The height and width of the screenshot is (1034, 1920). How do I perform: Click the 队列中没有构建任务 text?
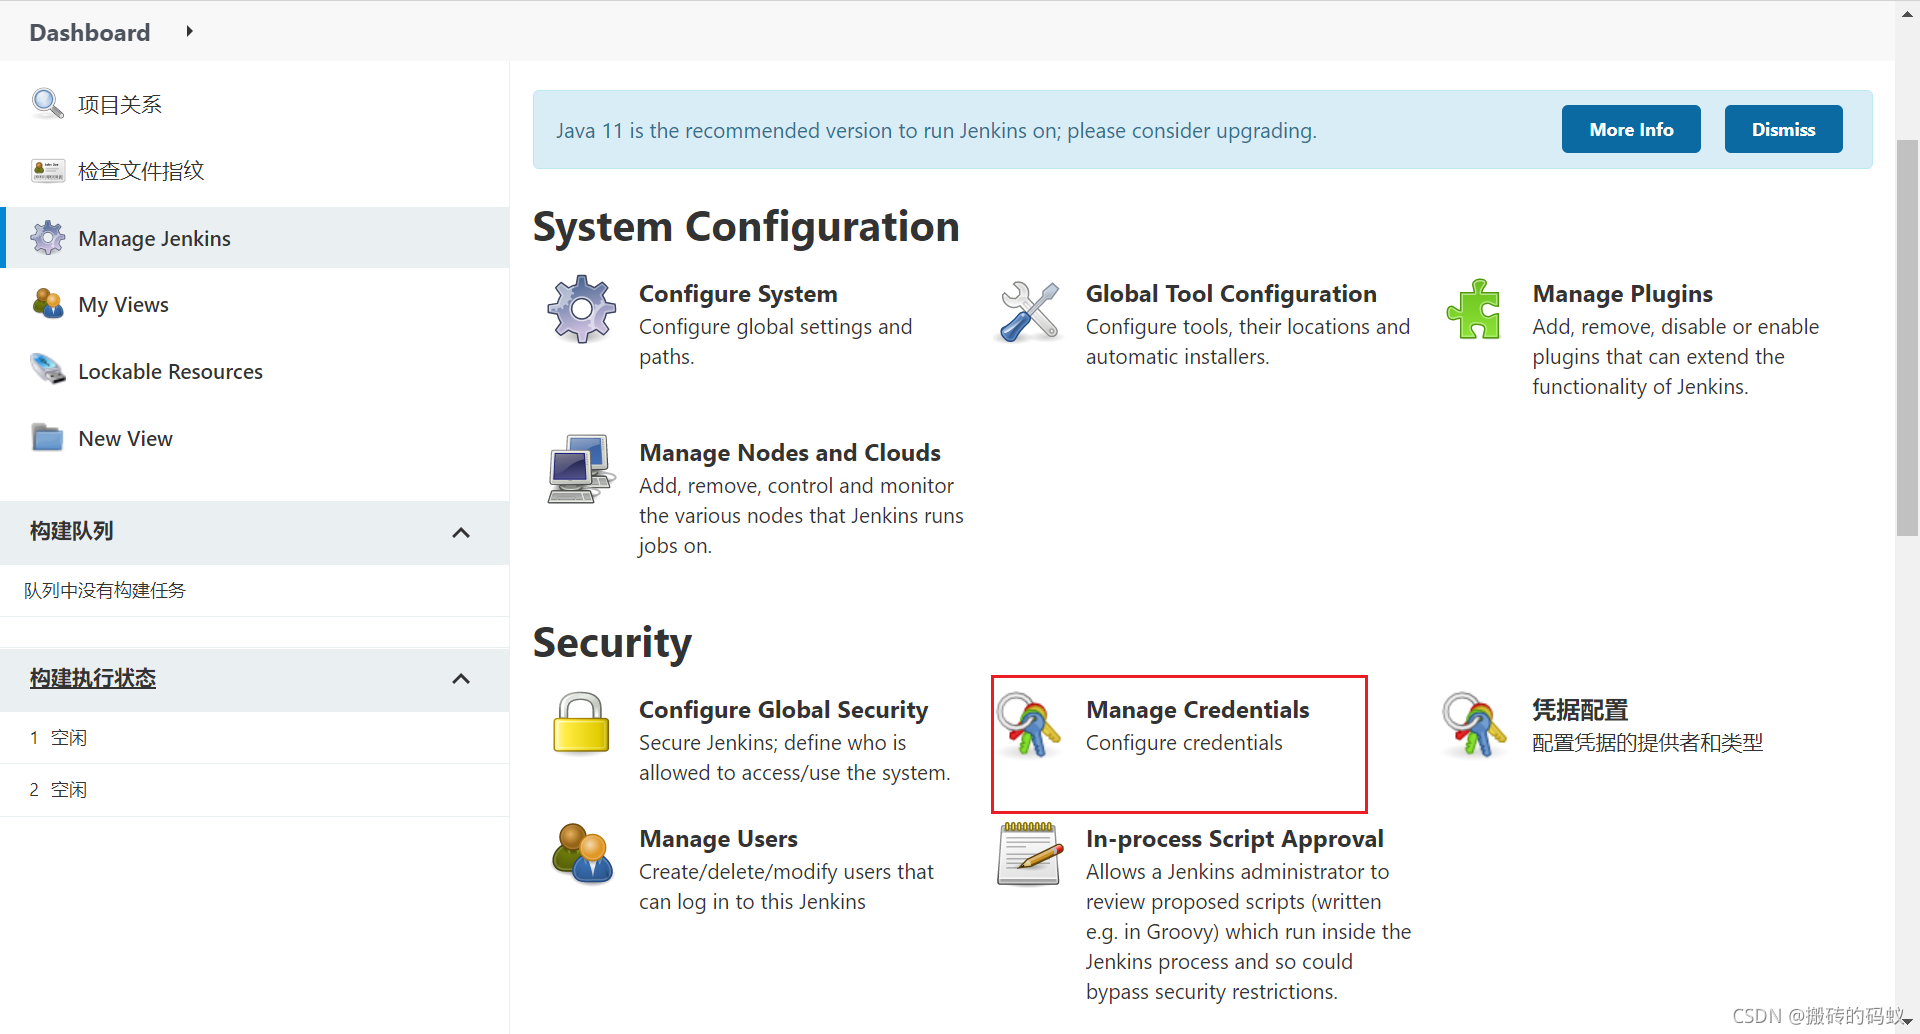tap(105, 590)
